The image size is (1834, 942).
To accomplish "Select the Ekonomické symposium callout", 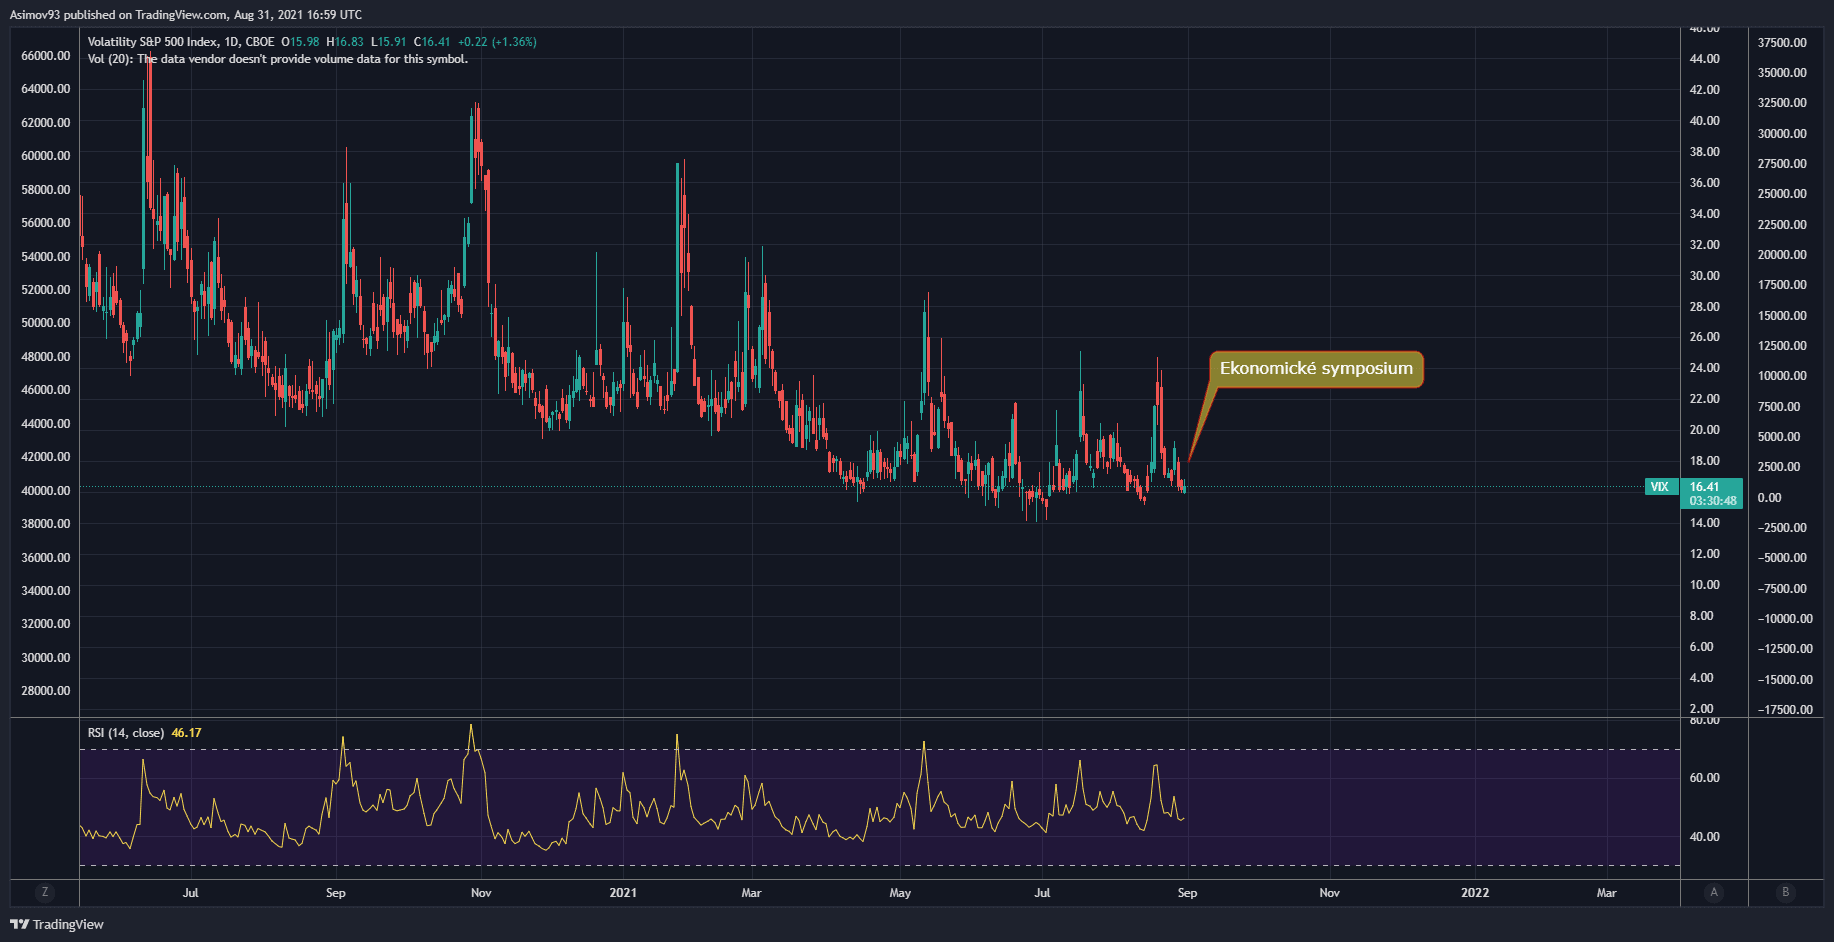I will pyautogui.click(x=1315, y=369).
